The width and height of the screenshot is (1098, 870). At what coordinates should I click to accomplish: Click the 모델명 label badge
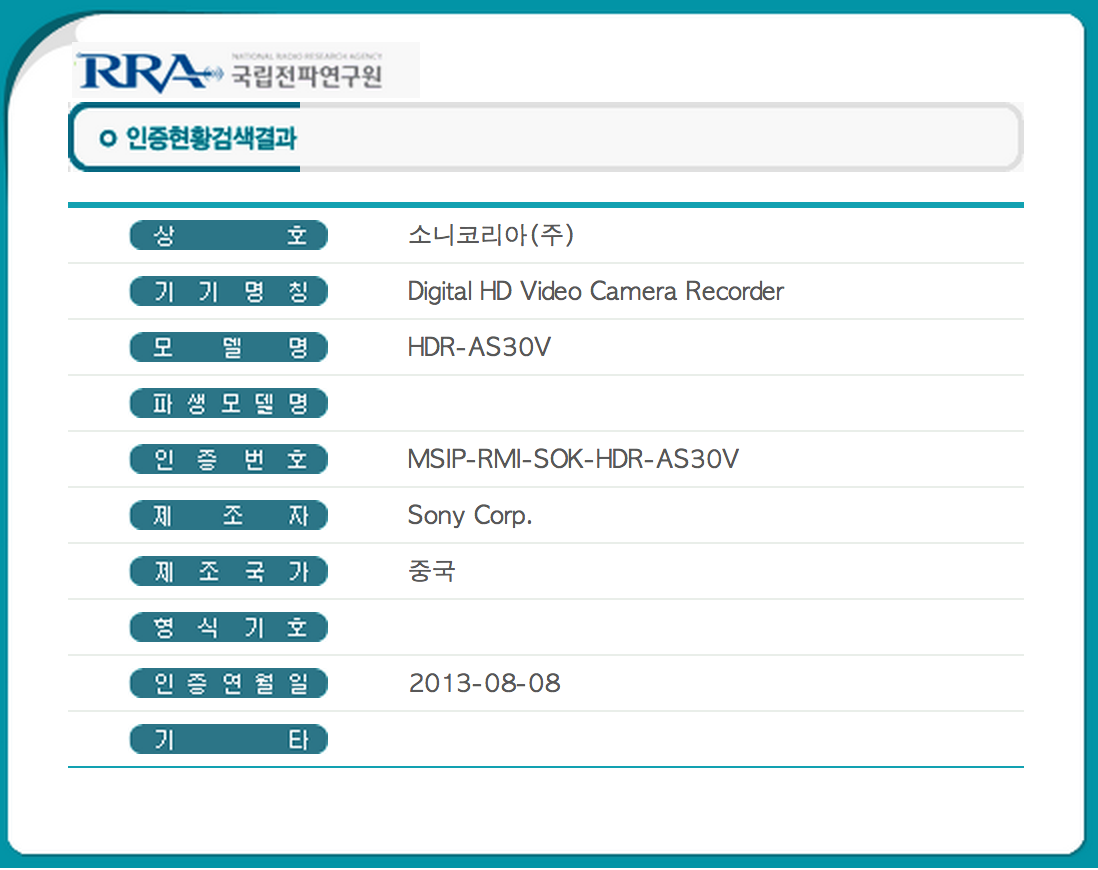229,347
